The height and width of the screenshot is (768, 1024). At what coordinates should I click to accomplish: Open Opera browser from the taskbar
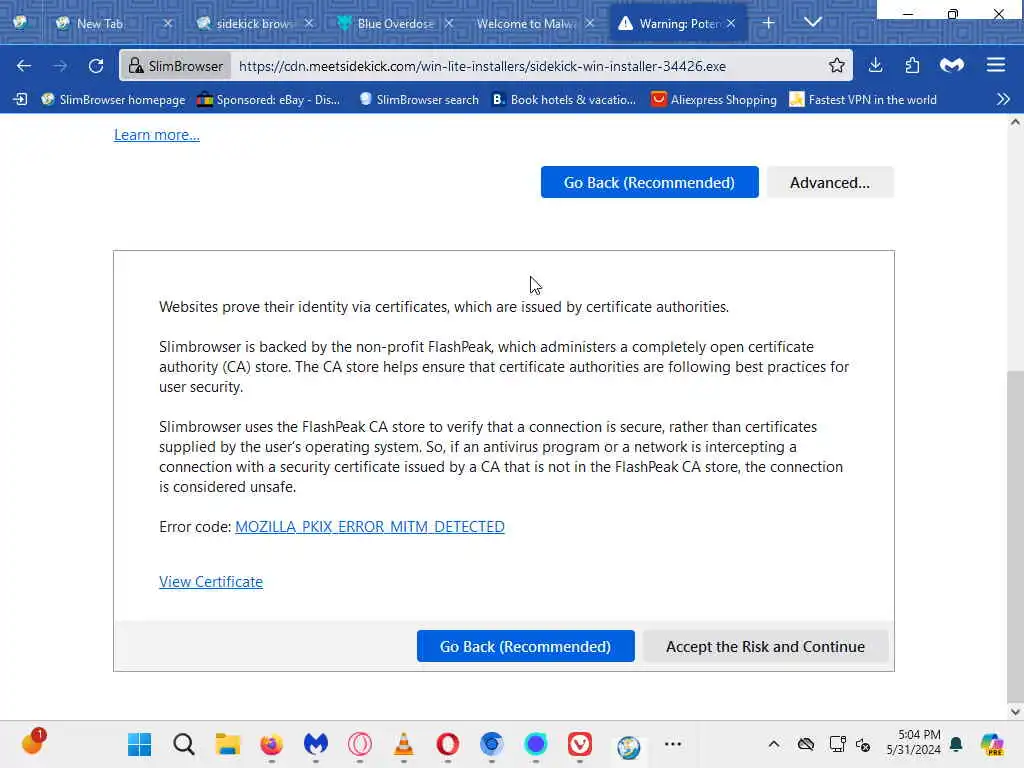(447, 744)
